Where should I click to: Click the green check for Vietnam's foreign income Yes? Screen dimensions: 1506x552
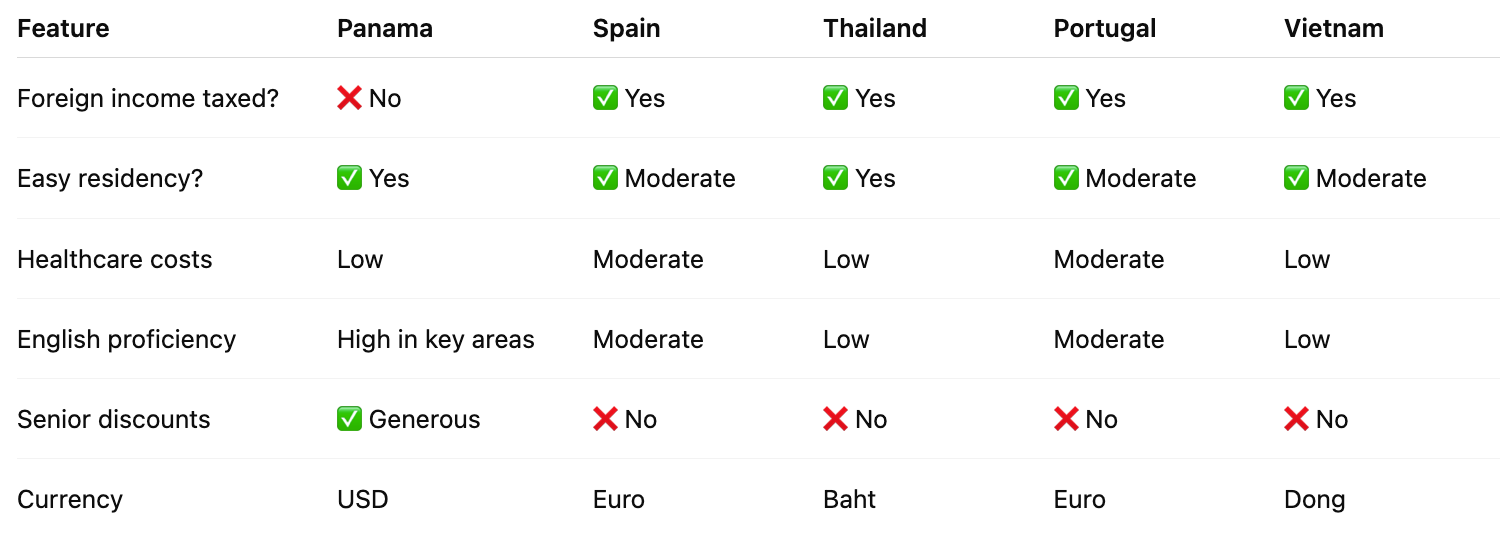click(x=1296, y=98)
